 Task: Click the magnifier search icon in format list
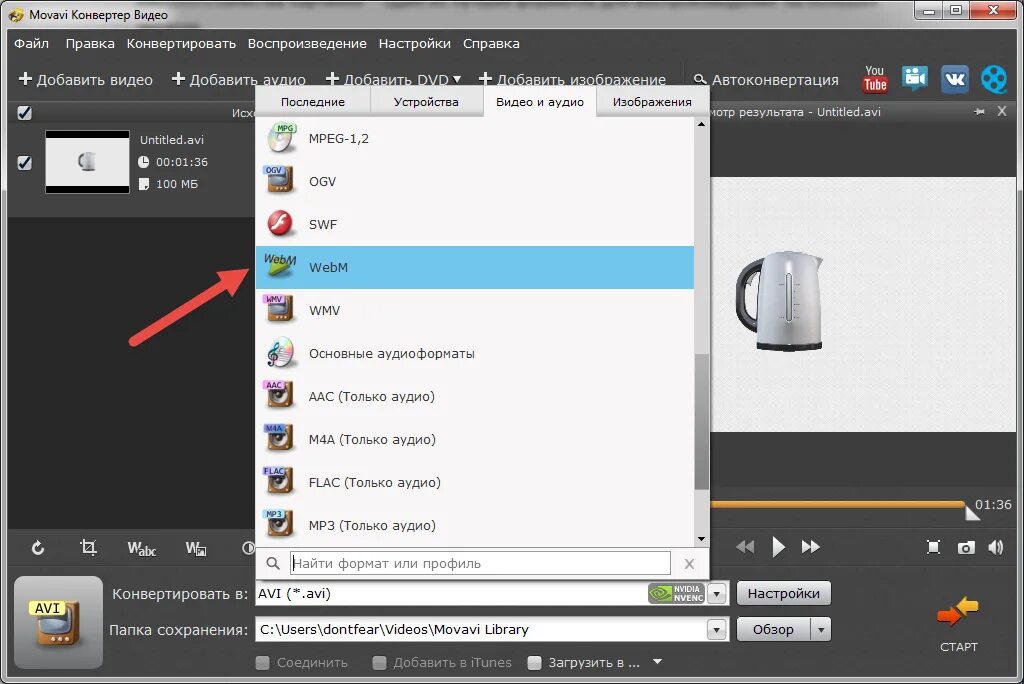[273, 563]
